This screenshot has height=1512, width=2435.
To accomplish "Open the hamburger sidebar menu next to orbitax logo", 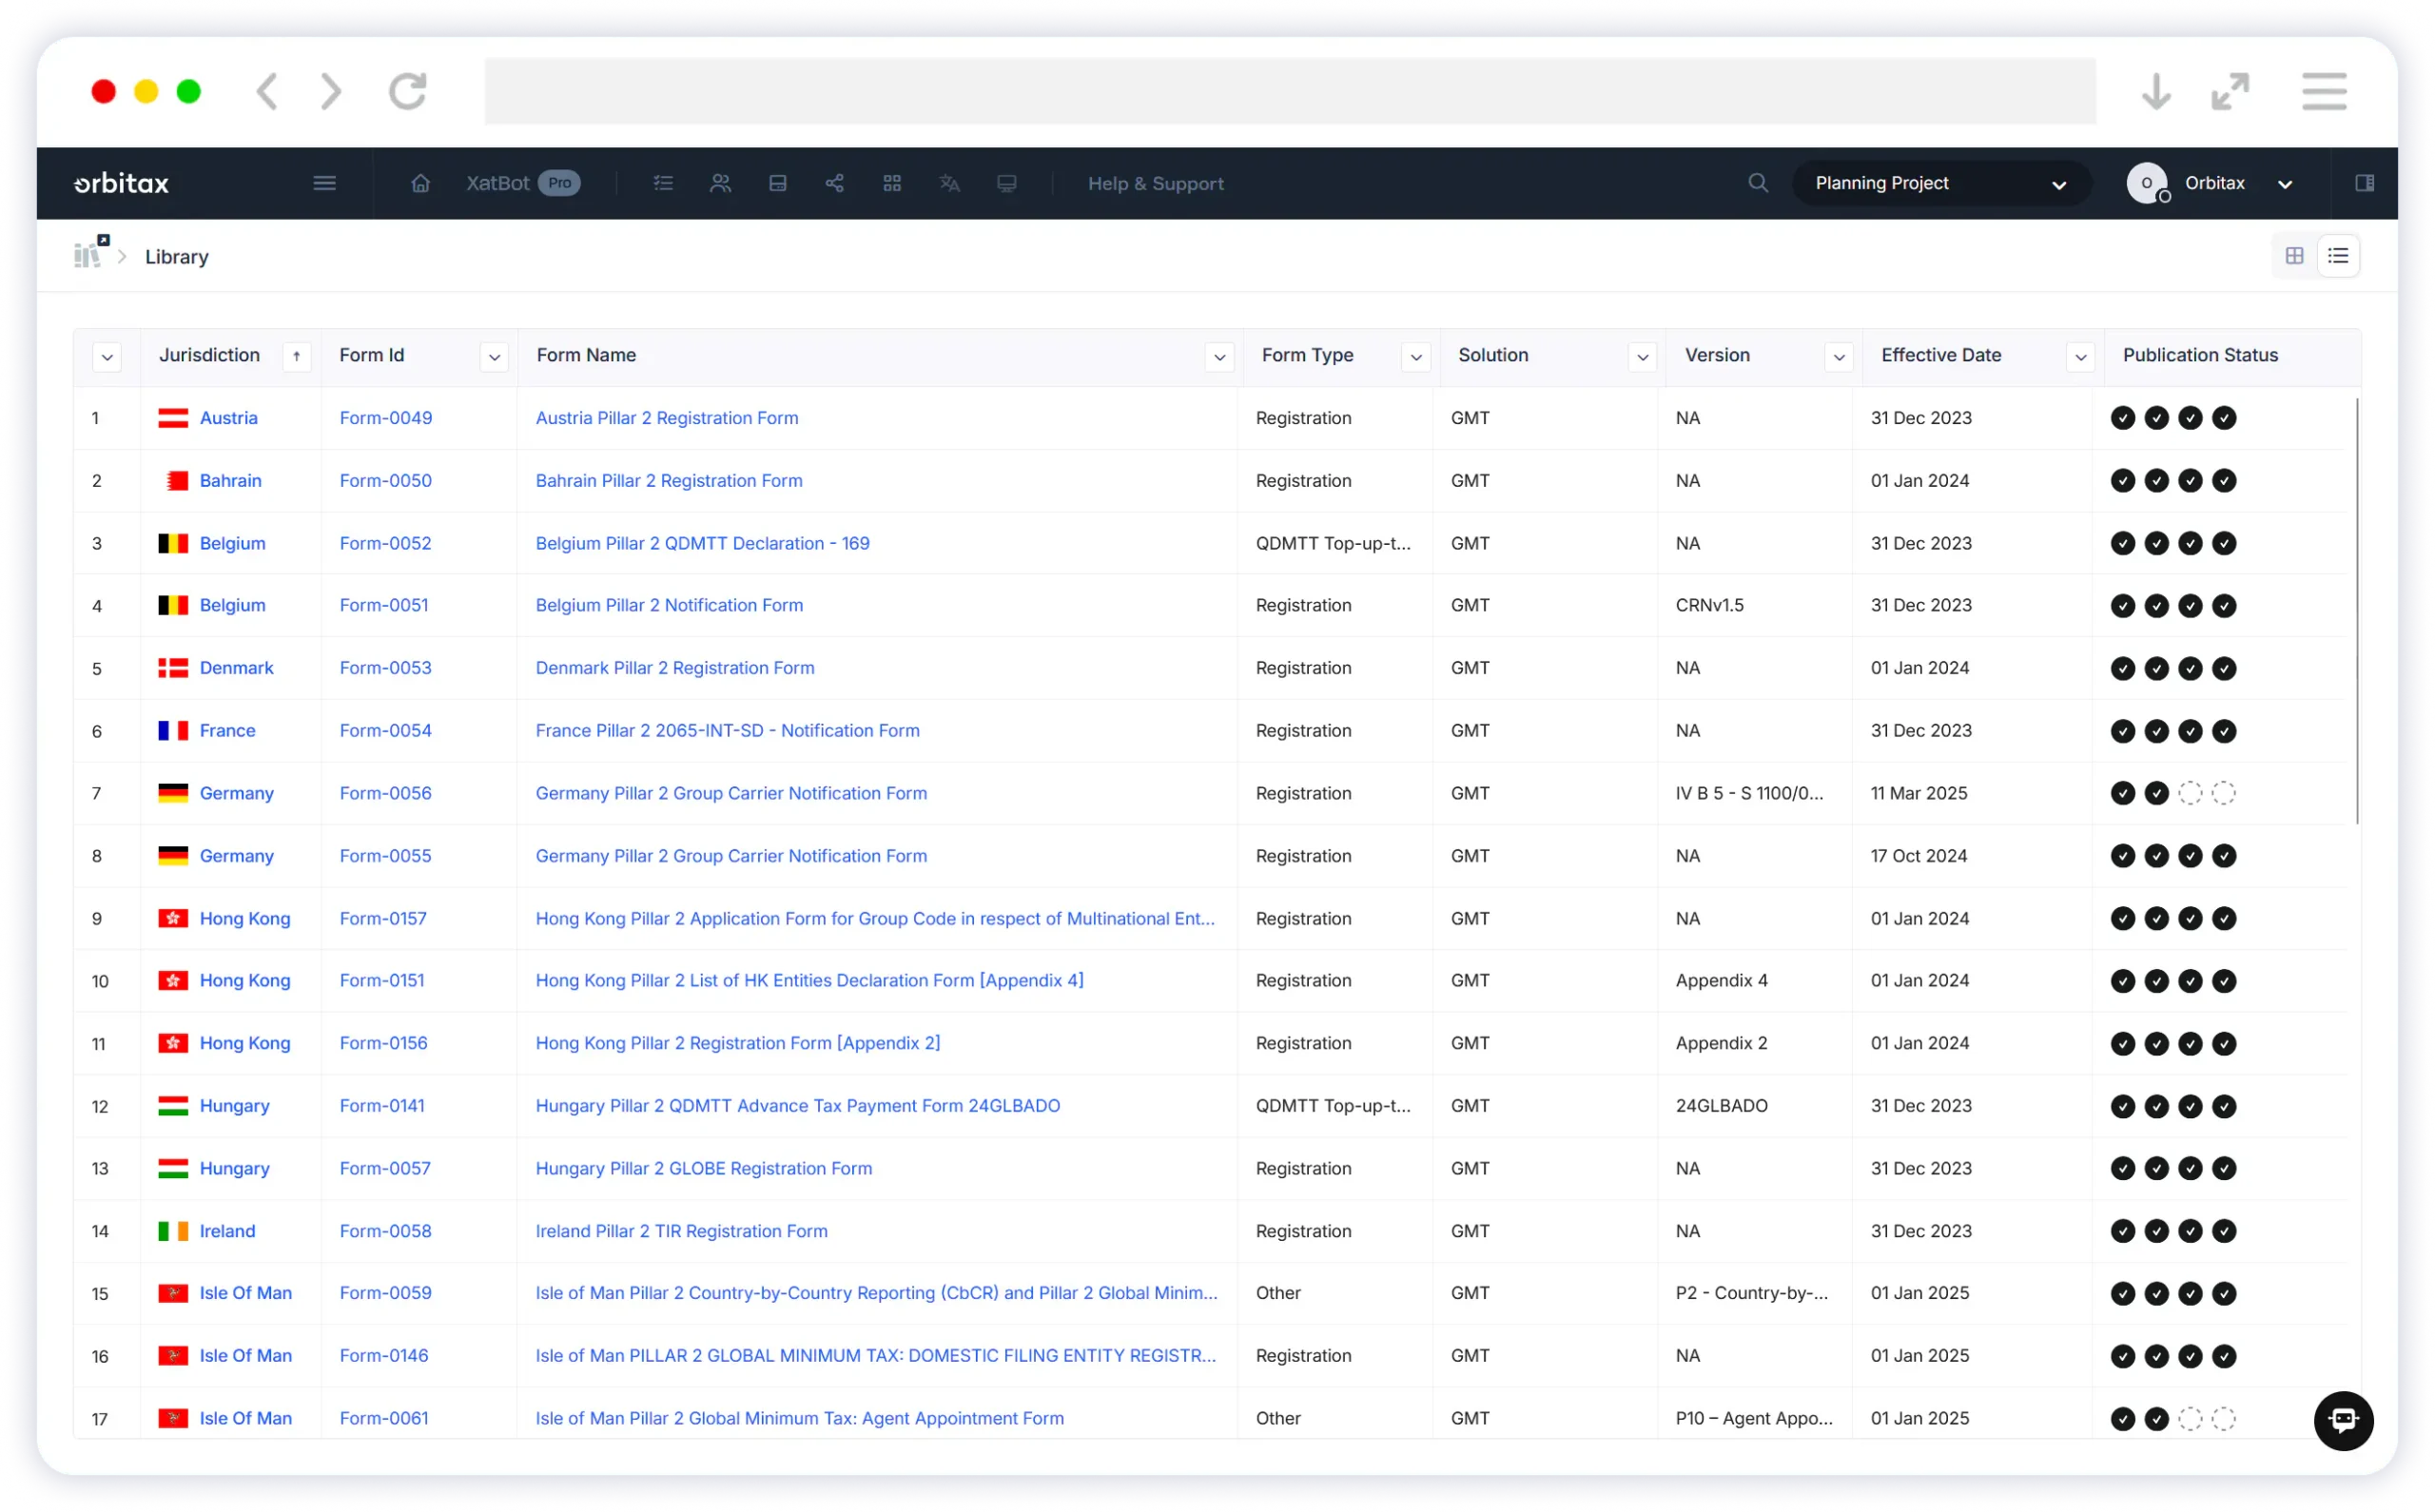I will tap(324, 183).
